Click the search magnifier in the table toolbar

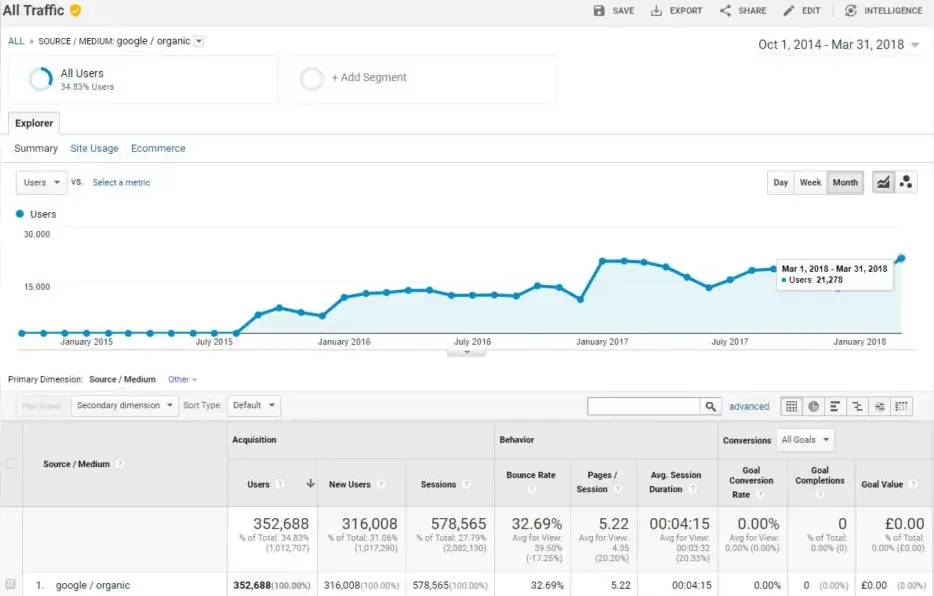tap(710, 406)
